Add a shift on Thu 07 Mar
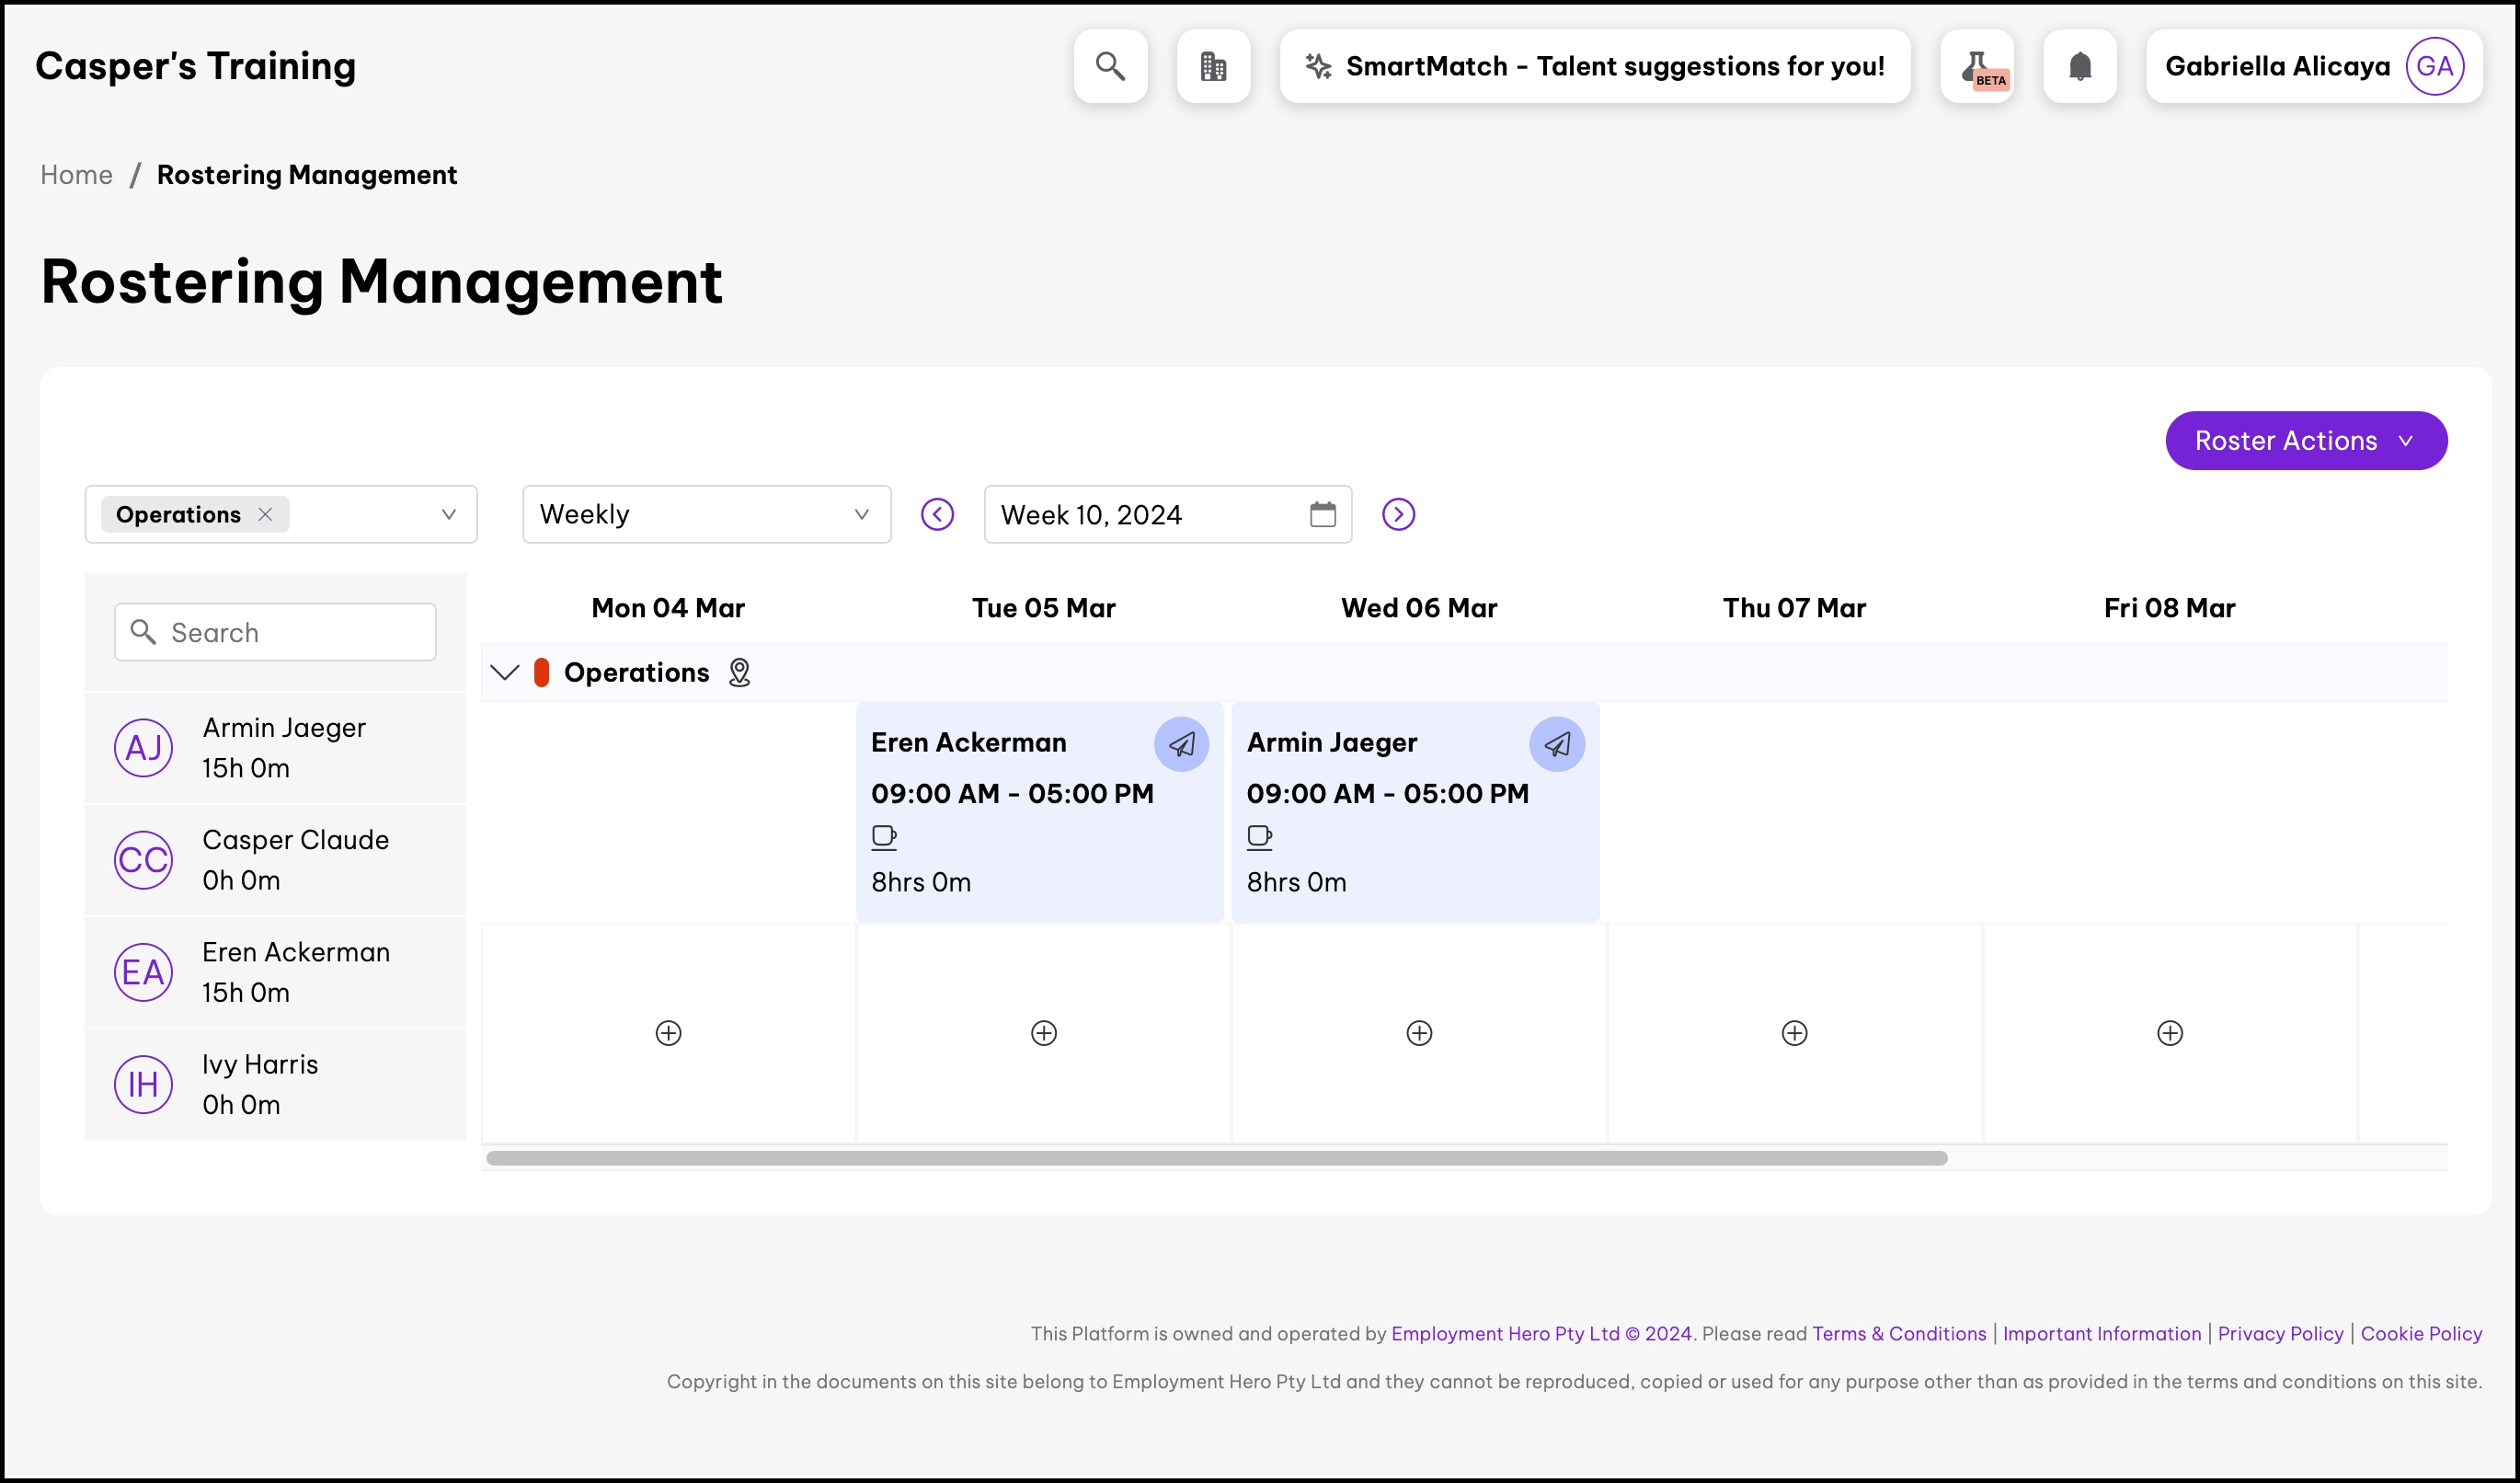Viewport: 2520px width, 1483px height. tap(1794, 1033)
